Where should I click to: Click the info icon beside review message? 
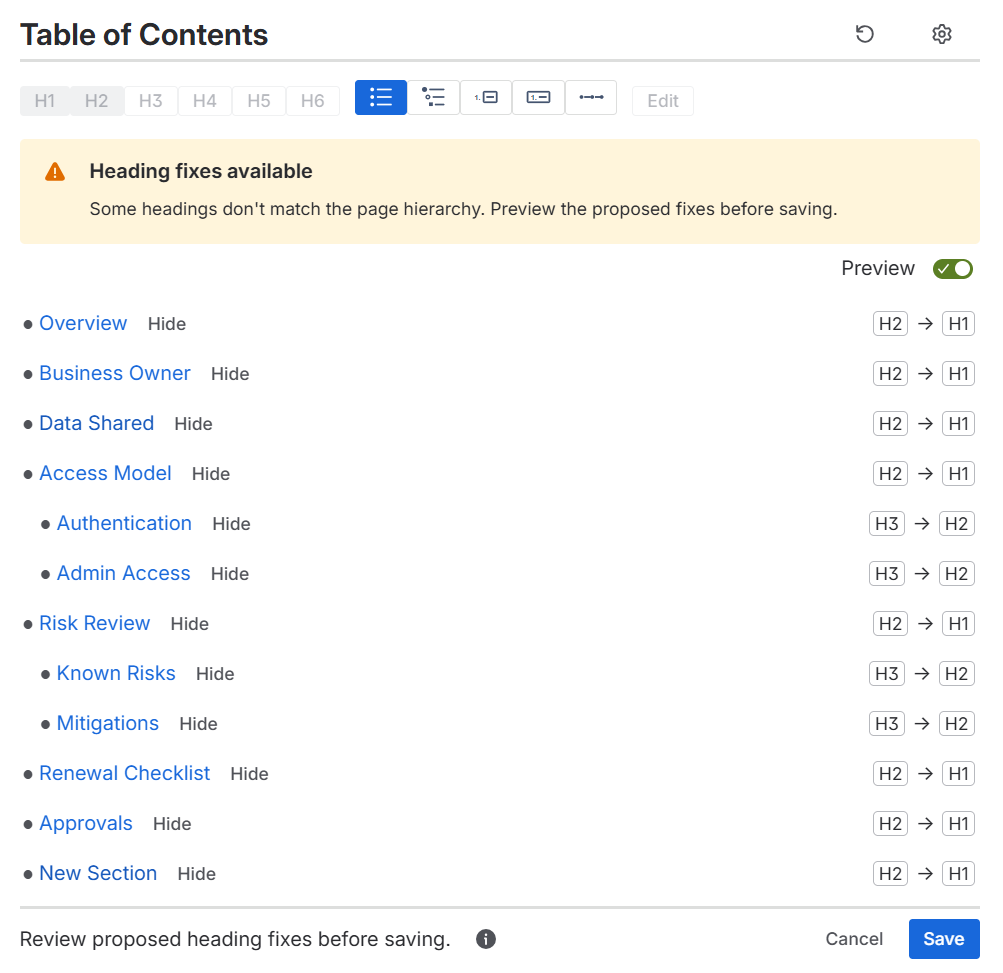coord(486,939)
